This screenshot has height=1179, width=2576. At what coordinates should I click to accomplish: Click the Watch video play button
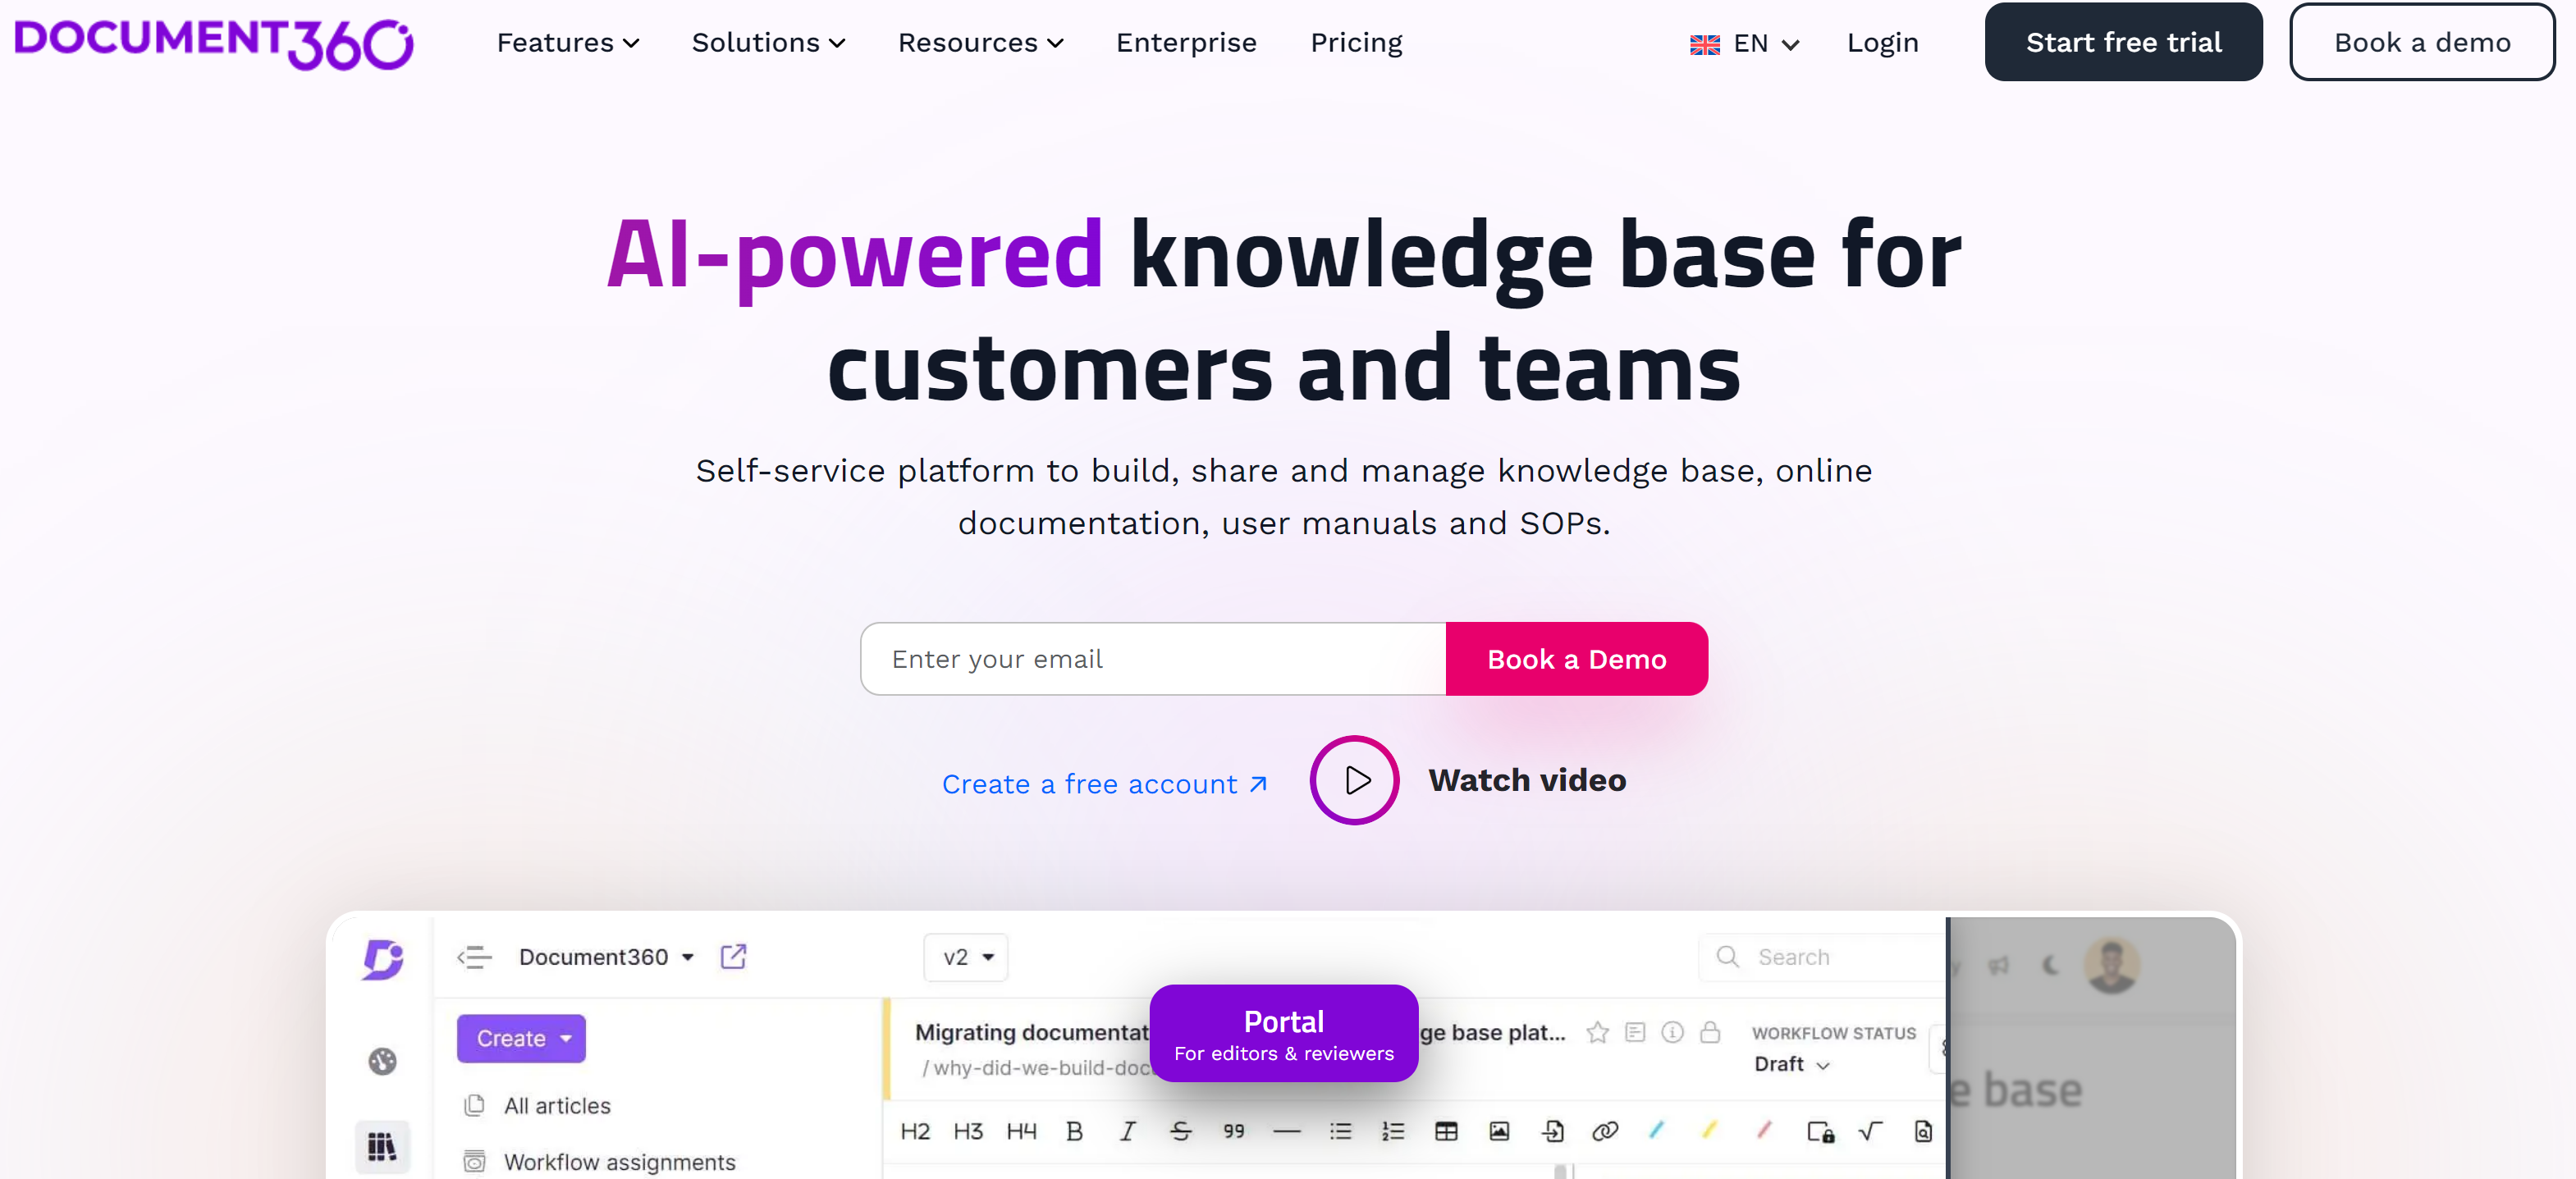[x=1357, y=782]
